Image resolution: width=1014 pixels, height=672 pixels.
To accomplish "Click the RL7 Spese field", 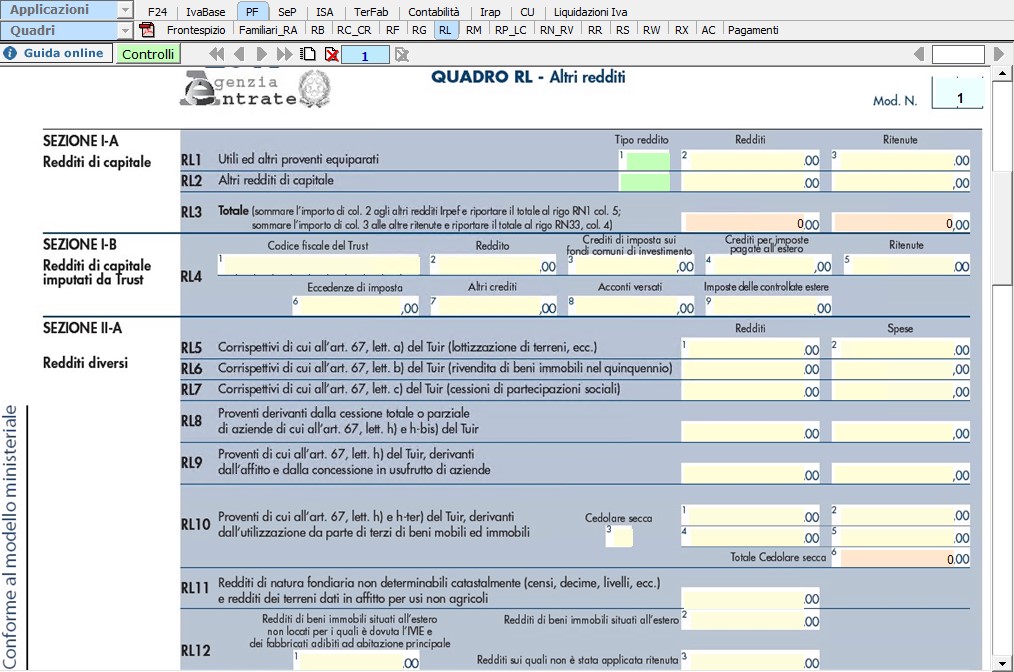I will click(901, 390).
